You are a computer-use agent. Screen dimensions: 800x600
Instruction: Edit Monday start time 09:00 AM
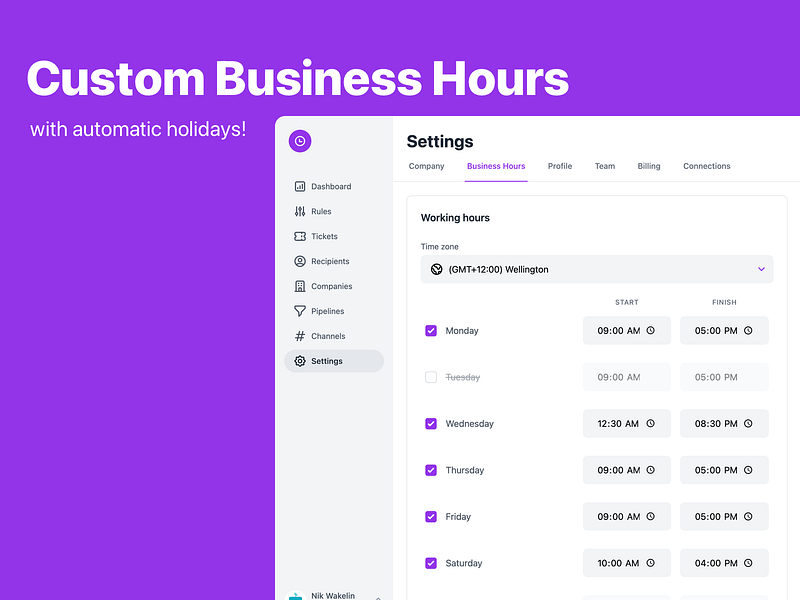pos(627,331)
